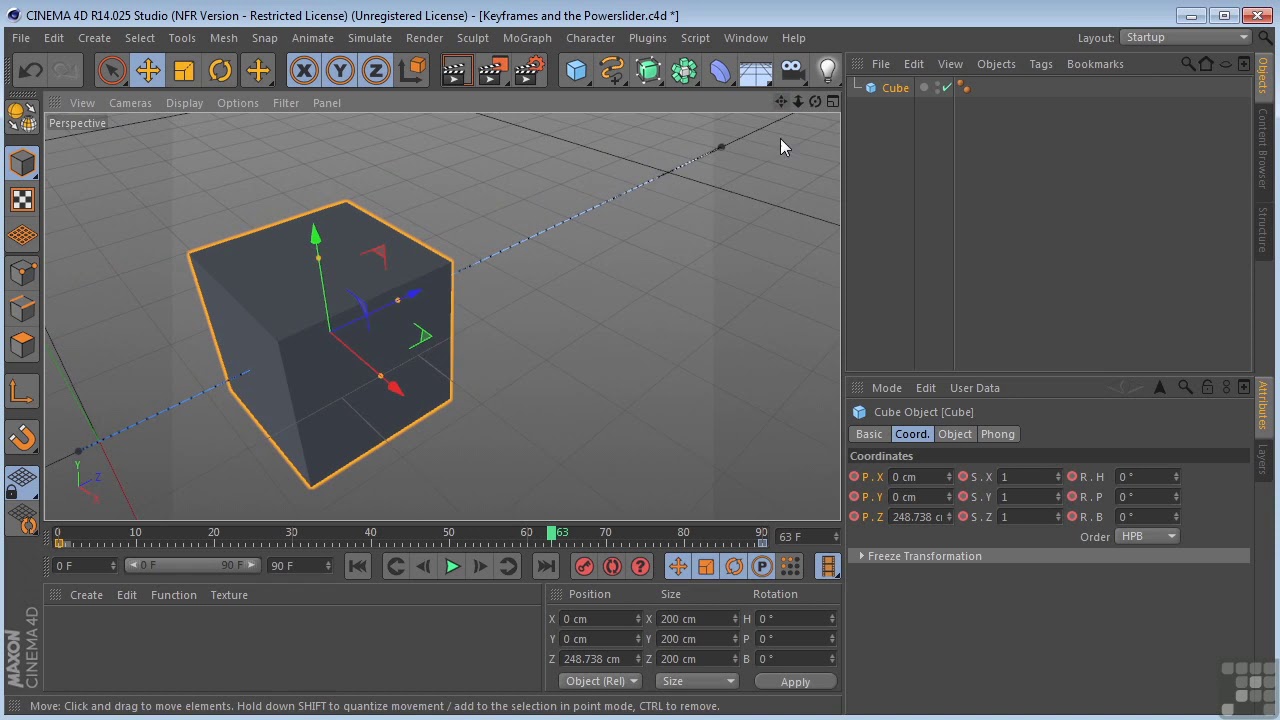This screenshot has height=720, width=1280.
Task: Select the Live Selection tool
Action: click(112, 70)
